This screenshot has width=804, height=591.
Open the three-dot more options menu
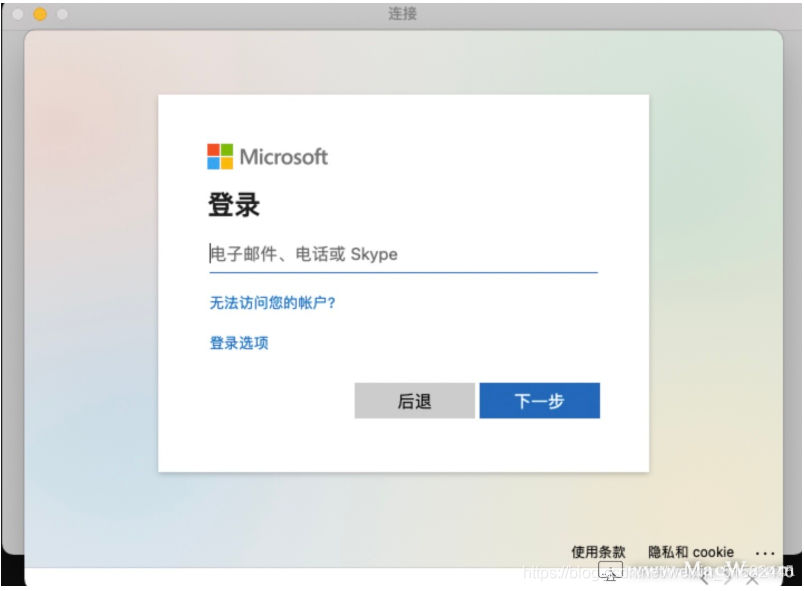point(765,554)
